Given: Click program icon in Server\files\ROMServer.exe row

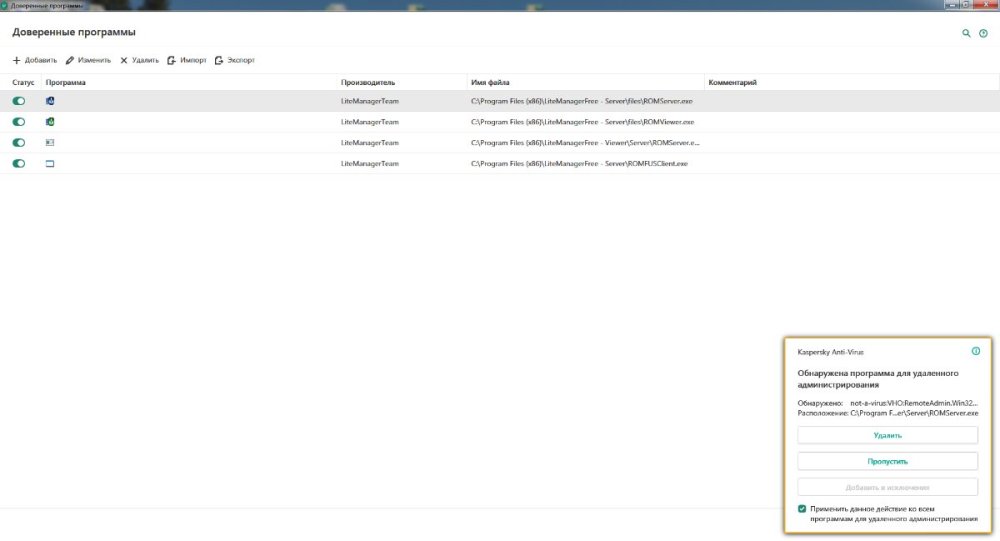Looking at the screenshot, I should pyautogui.click(x=50, y=101).
